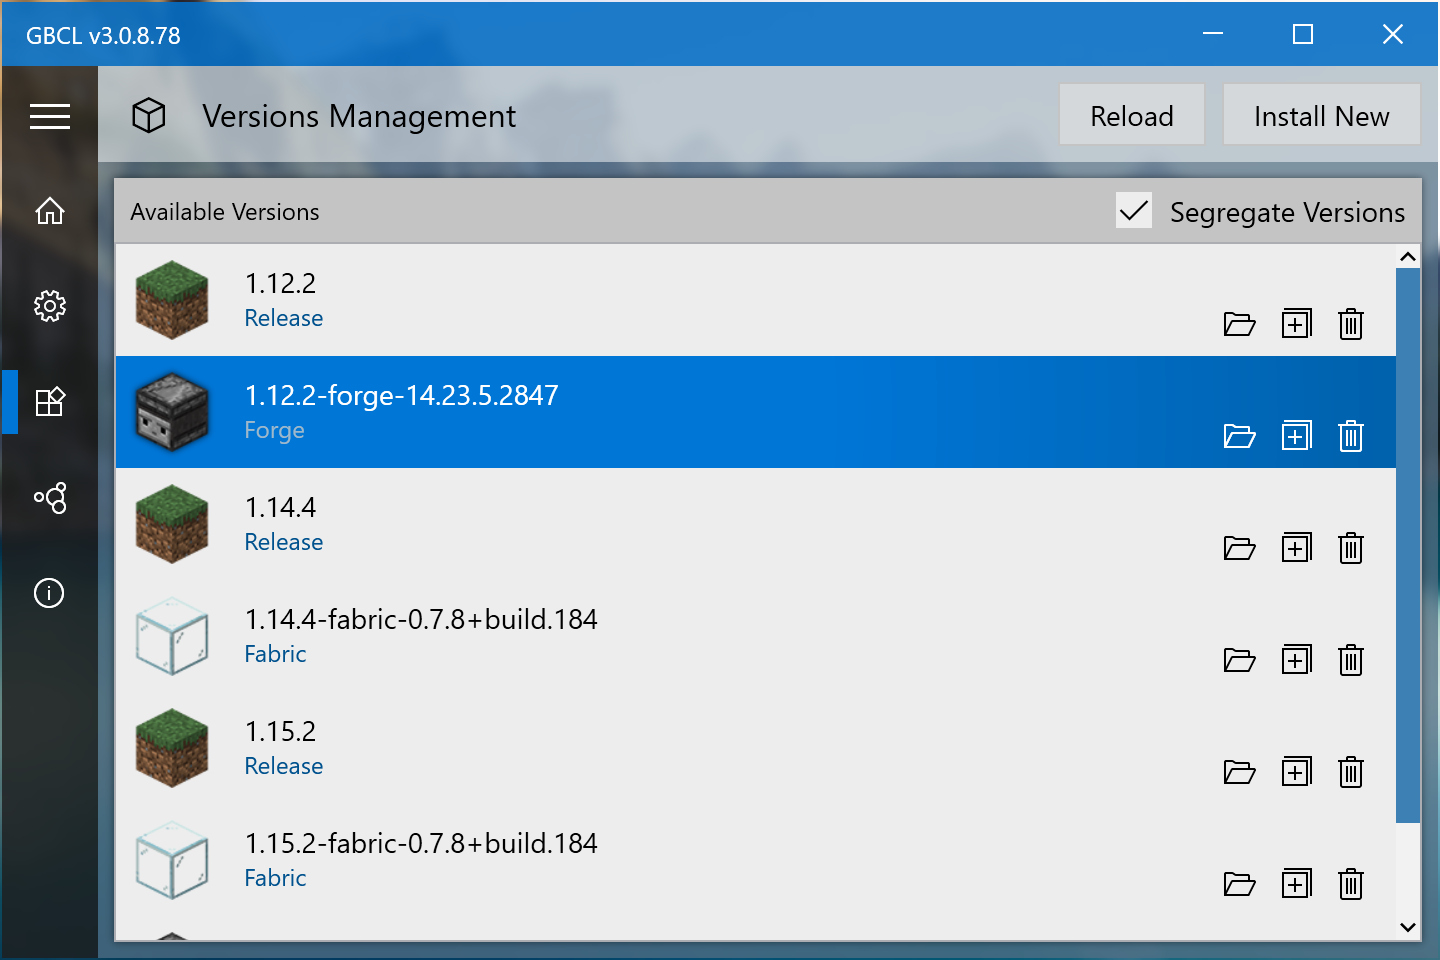Viewport: 1440px width, 960px height.
Task: Delete the 1.15.2-fabric-0.7.8+build.184 version
Action: [1351, 884]
